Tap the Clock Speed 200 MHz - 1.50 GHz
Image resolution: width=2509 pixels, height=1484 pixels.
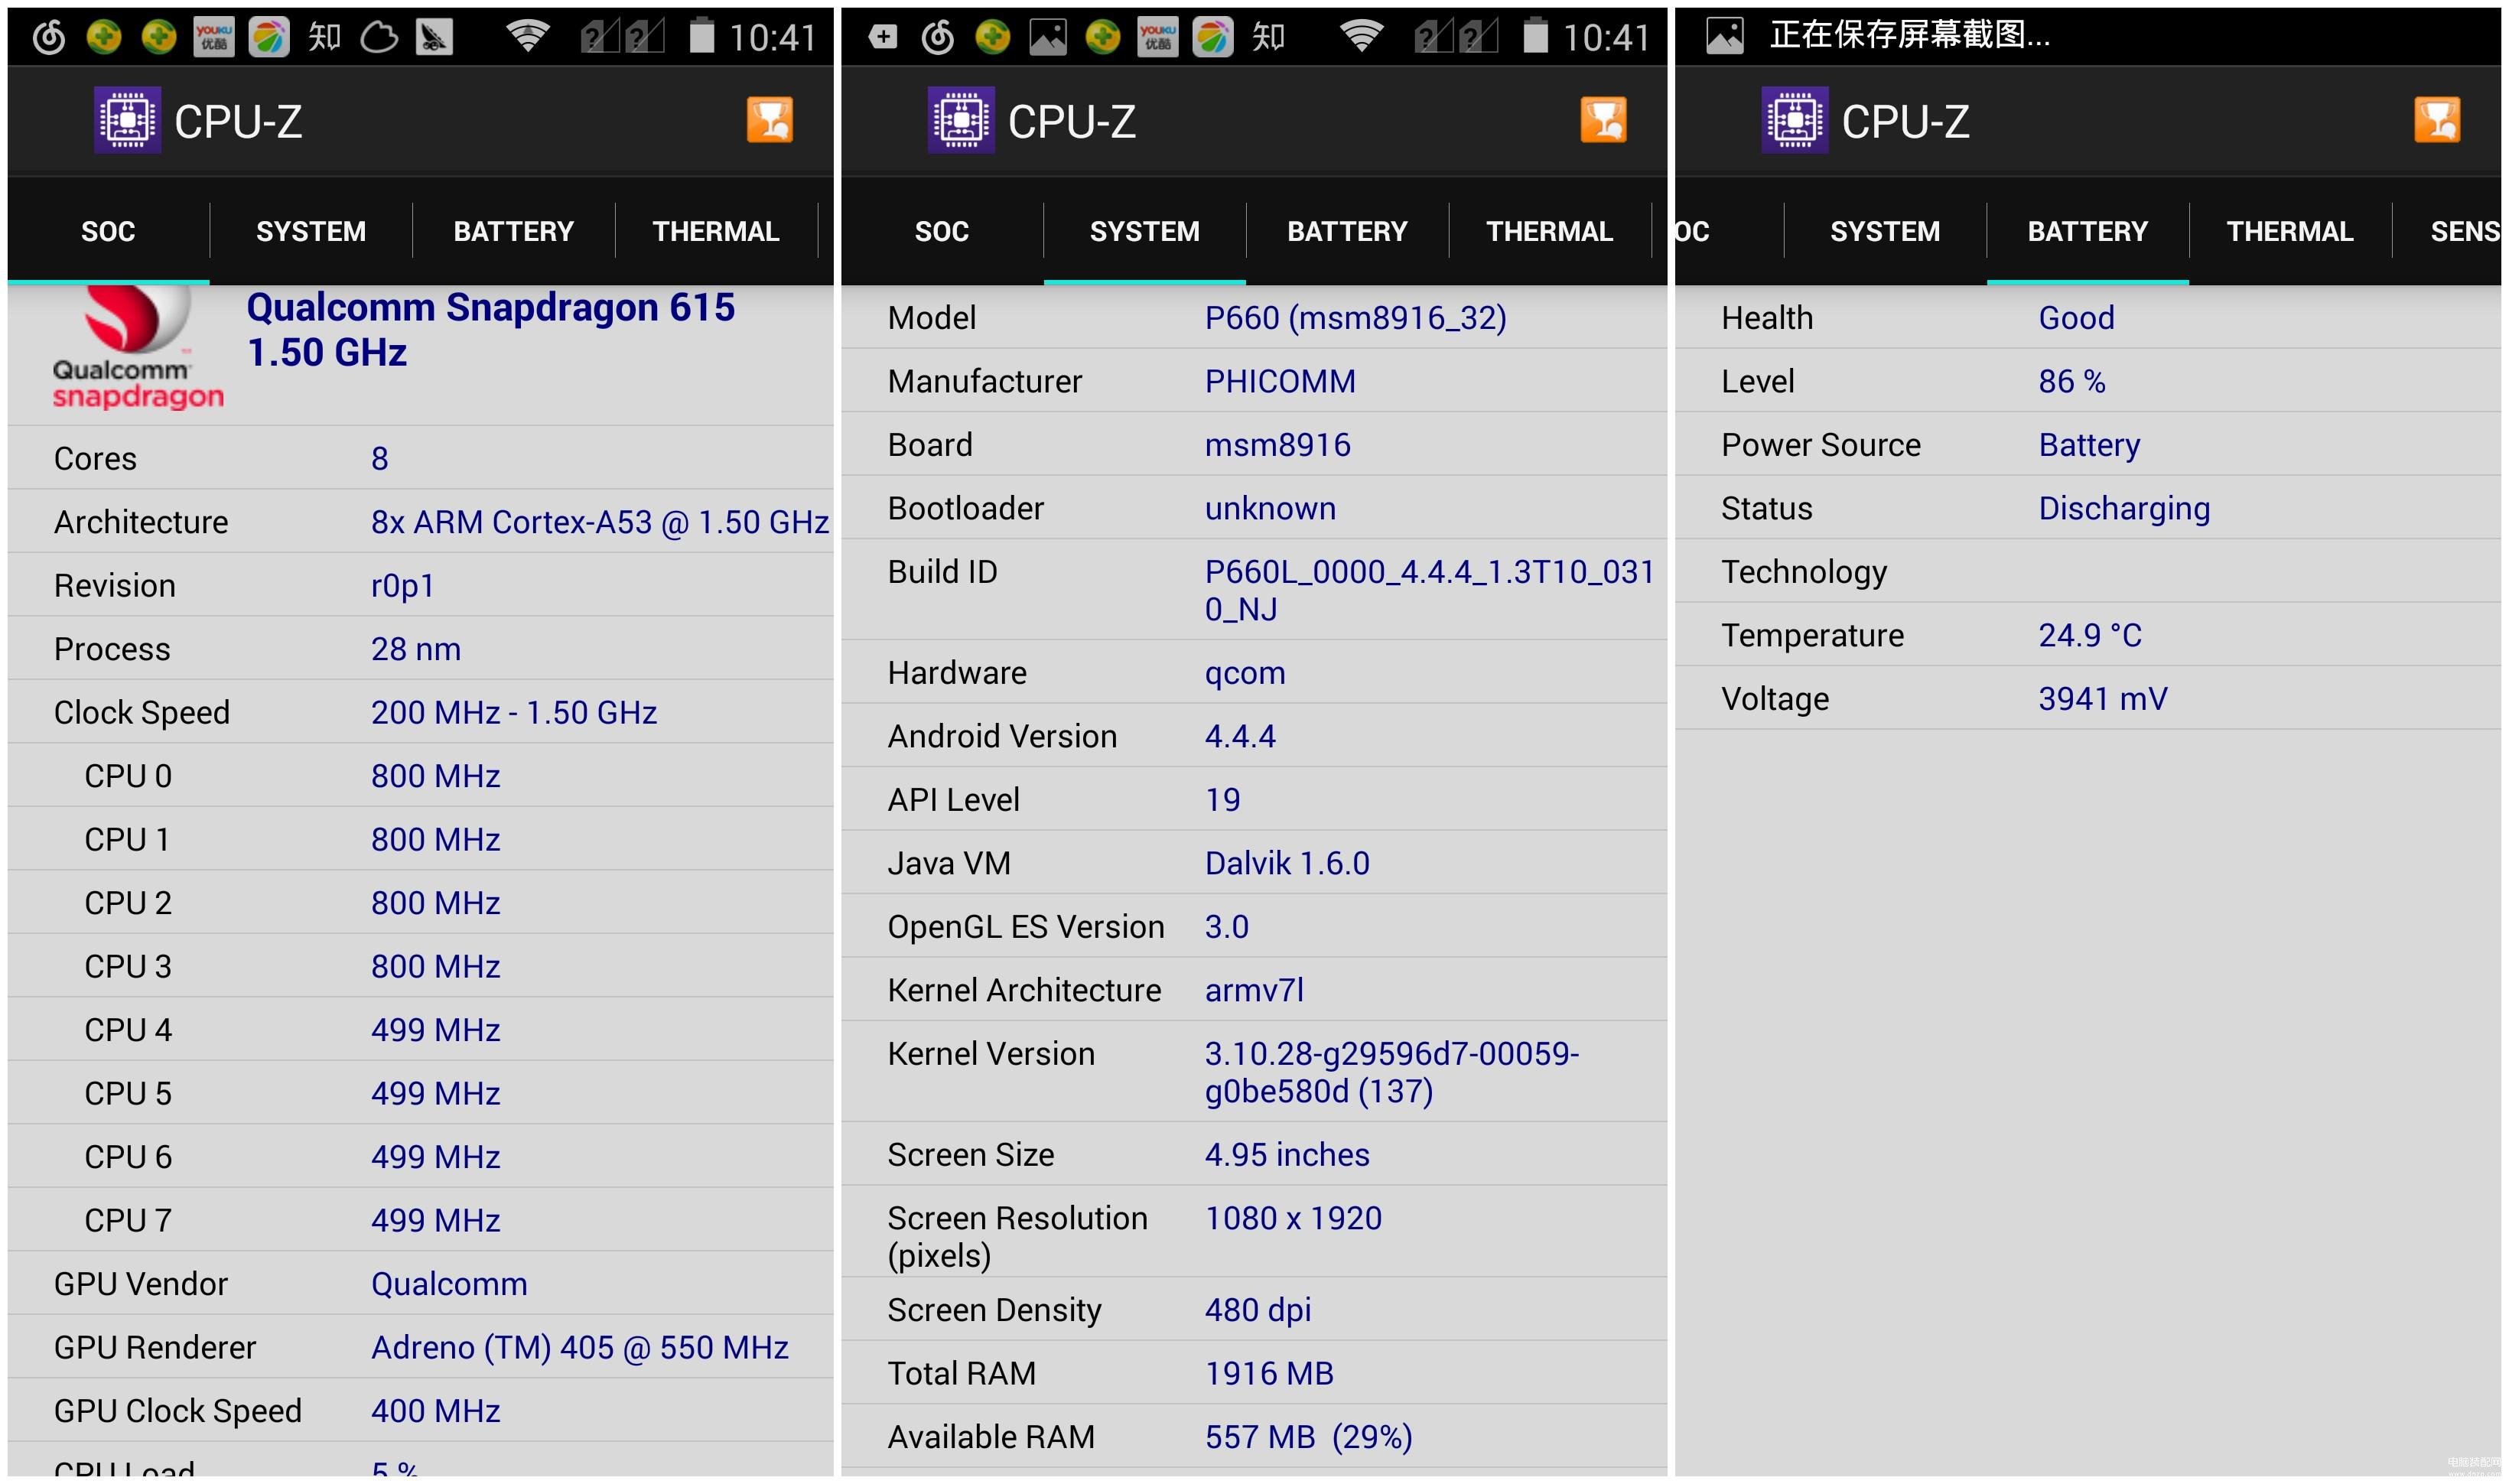click(514, 712)
